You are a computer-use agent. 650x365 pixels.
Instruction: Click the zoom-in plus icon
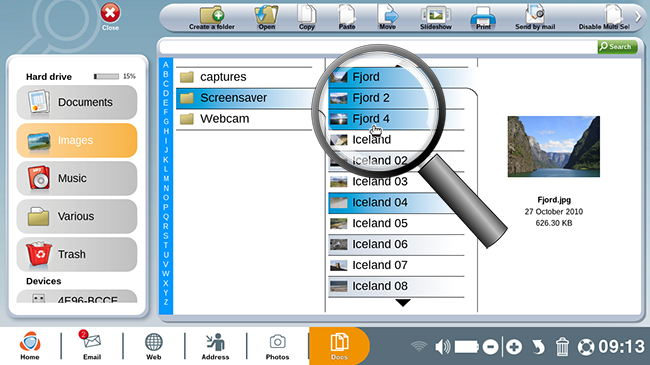coord(514,347)
